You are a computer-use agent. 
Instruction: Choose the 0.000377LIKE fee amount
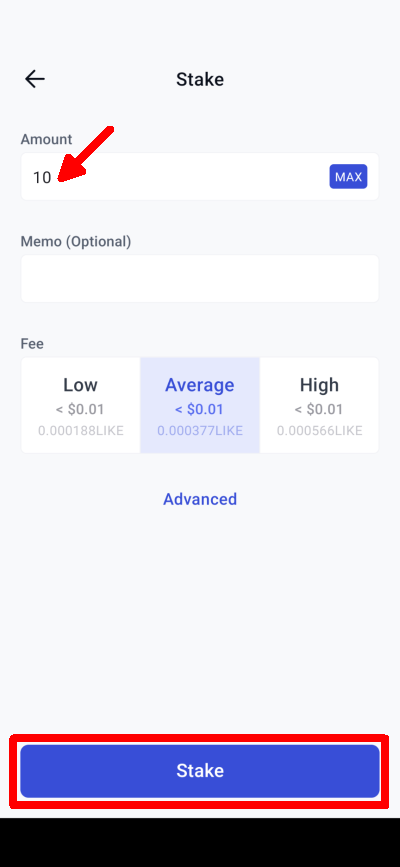click(x=200, y=431)
